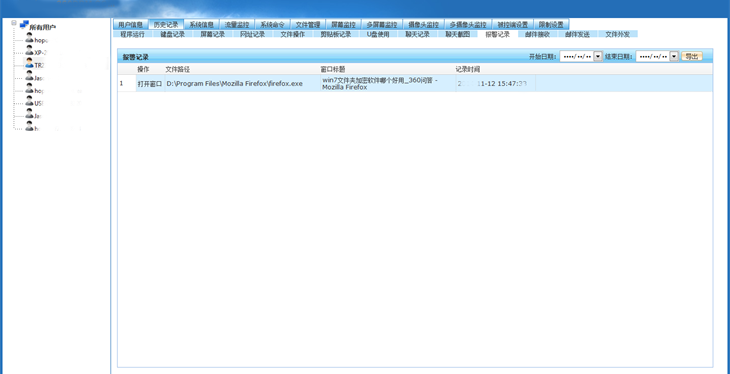
Task: Open the 文件外发 sub-tab
Action: point(617,34)
